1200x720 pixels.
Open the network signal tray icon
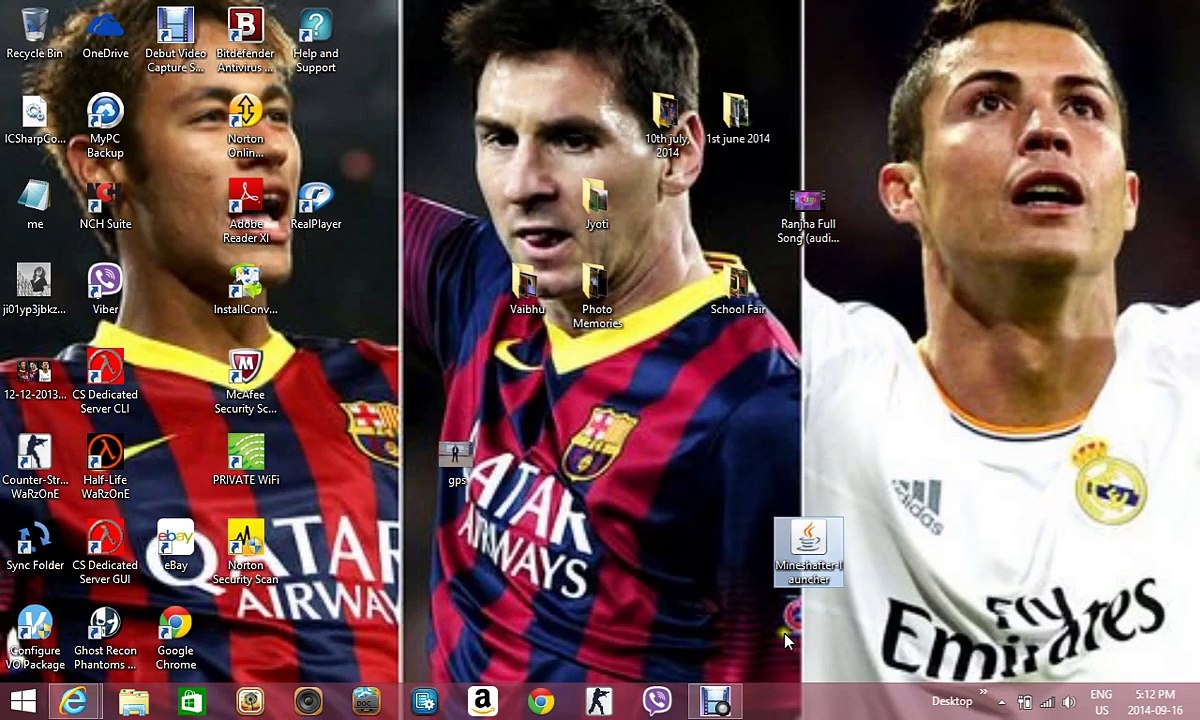[x=1046, y=702]
